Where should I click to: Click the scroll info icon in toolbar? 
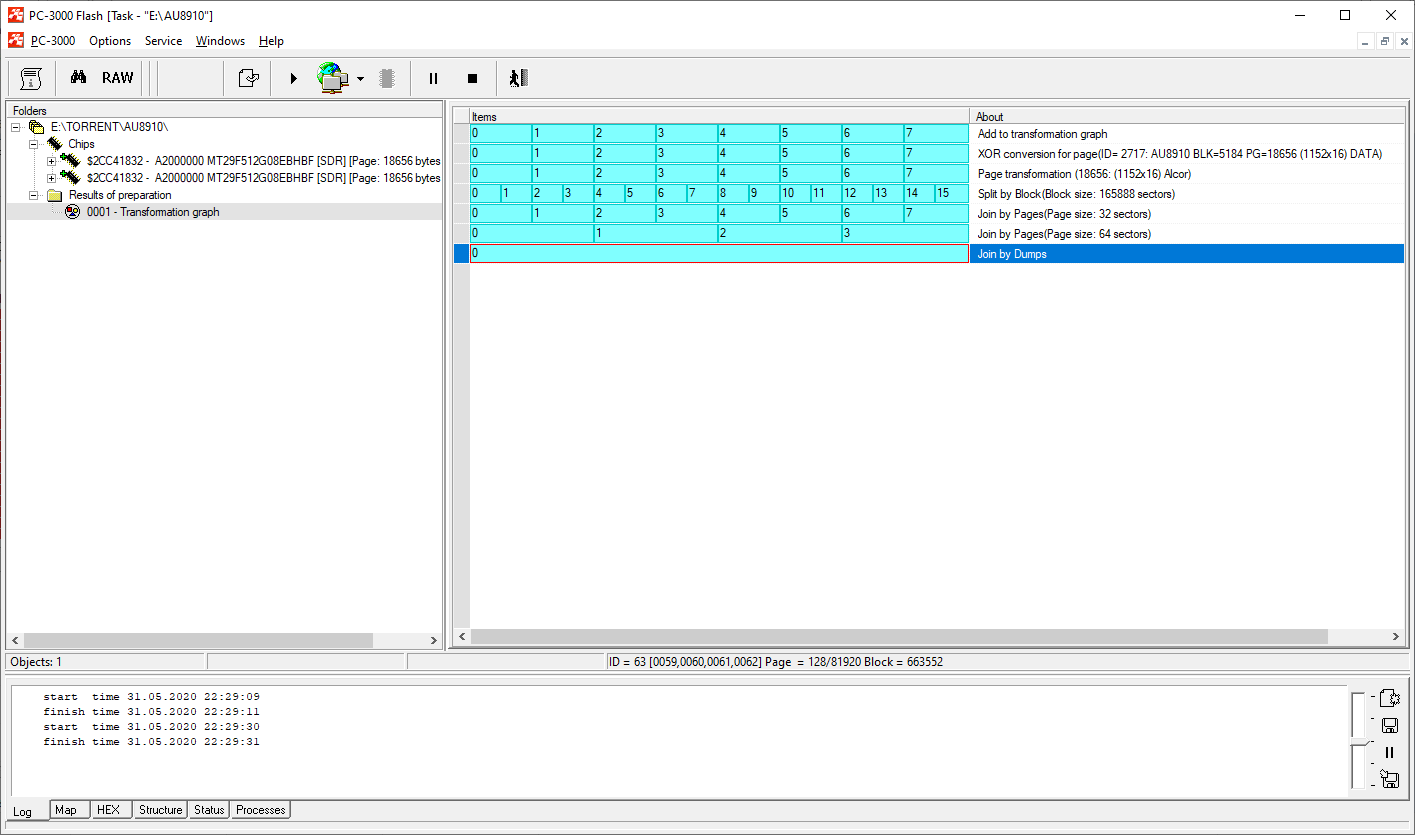coord(31,78)
